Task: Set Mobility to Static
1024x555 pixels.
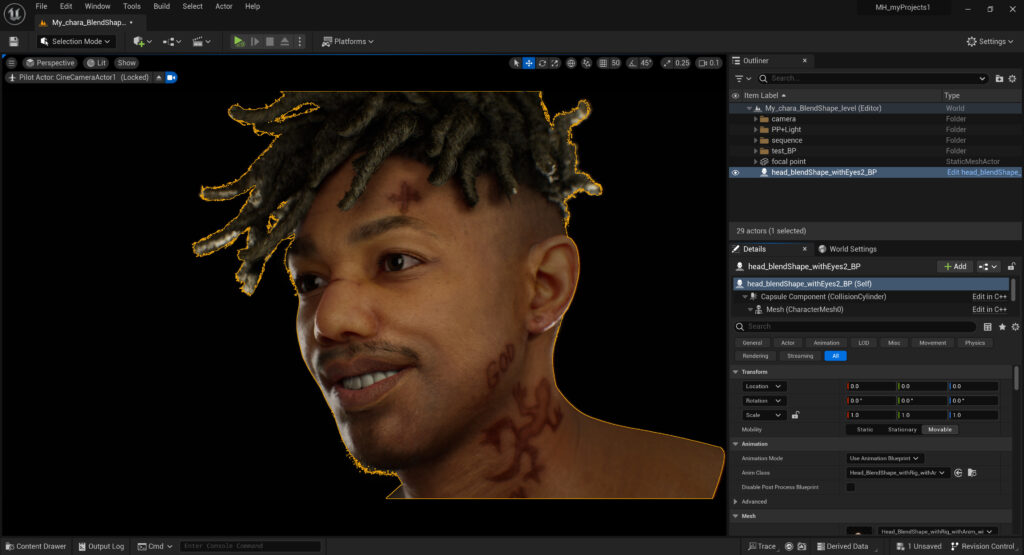Action: [x=865, y=429]
